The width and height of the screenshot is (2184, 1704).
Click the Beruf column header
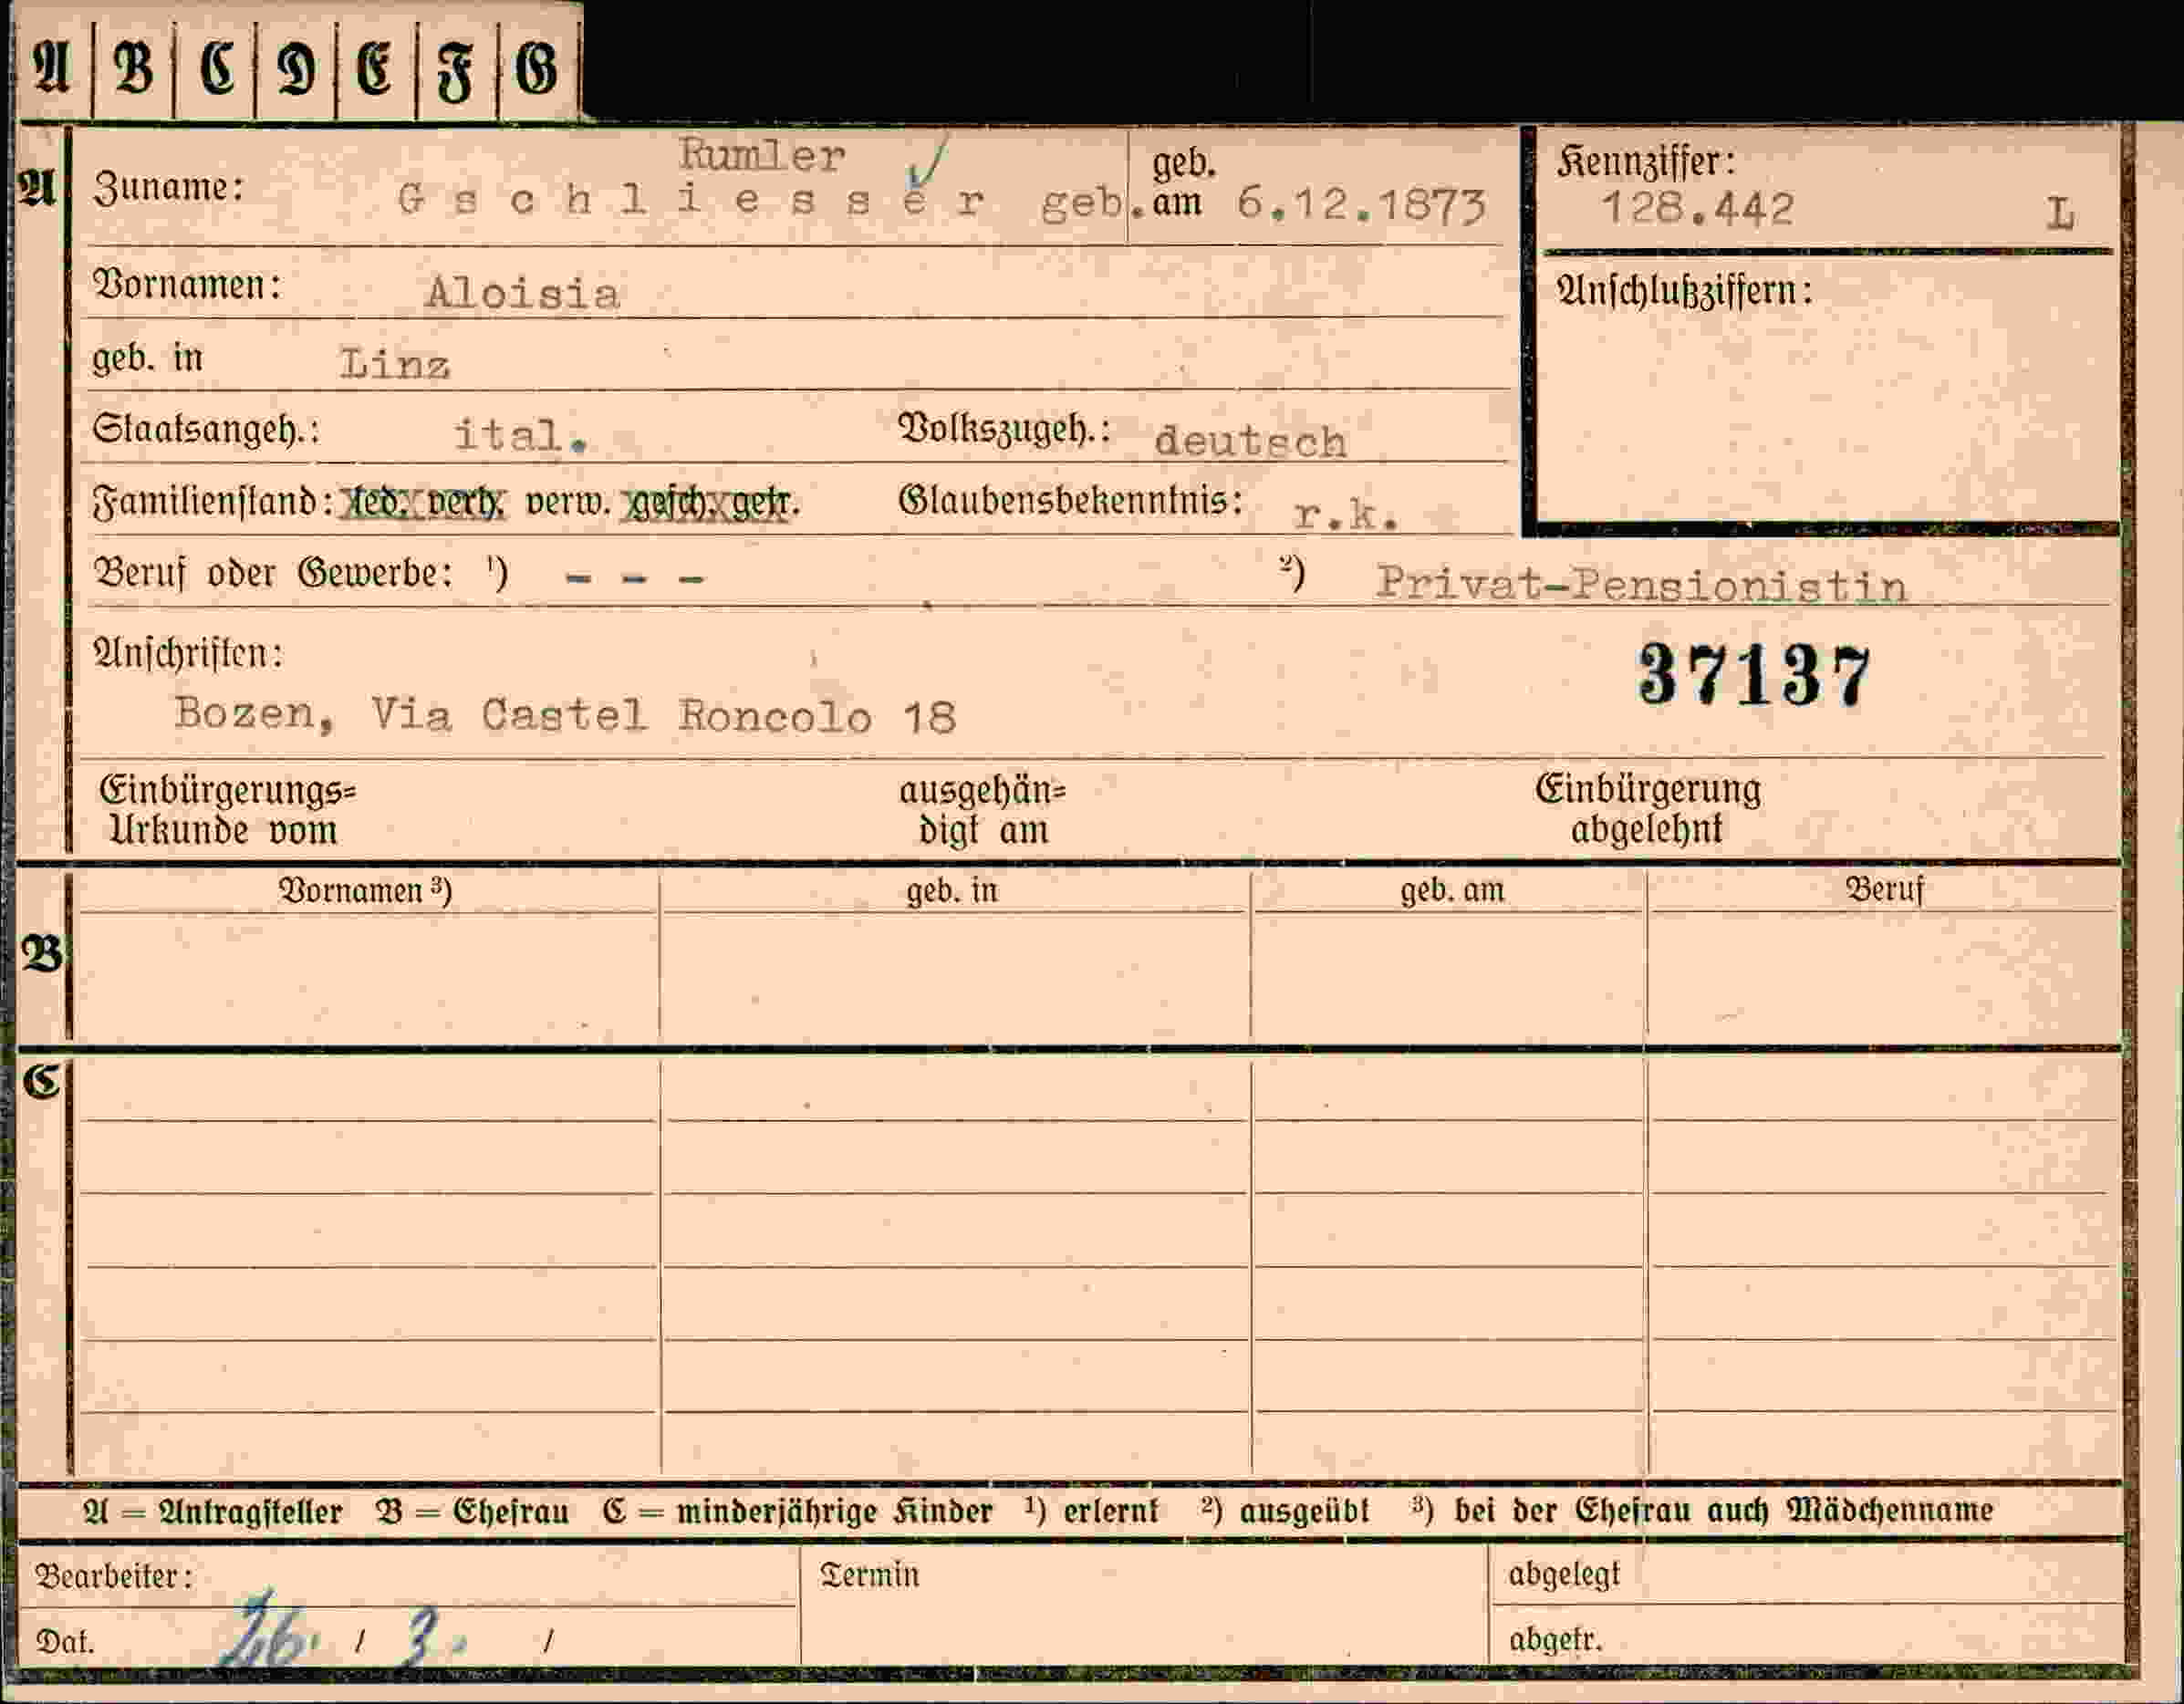(x=1884, y=889)
